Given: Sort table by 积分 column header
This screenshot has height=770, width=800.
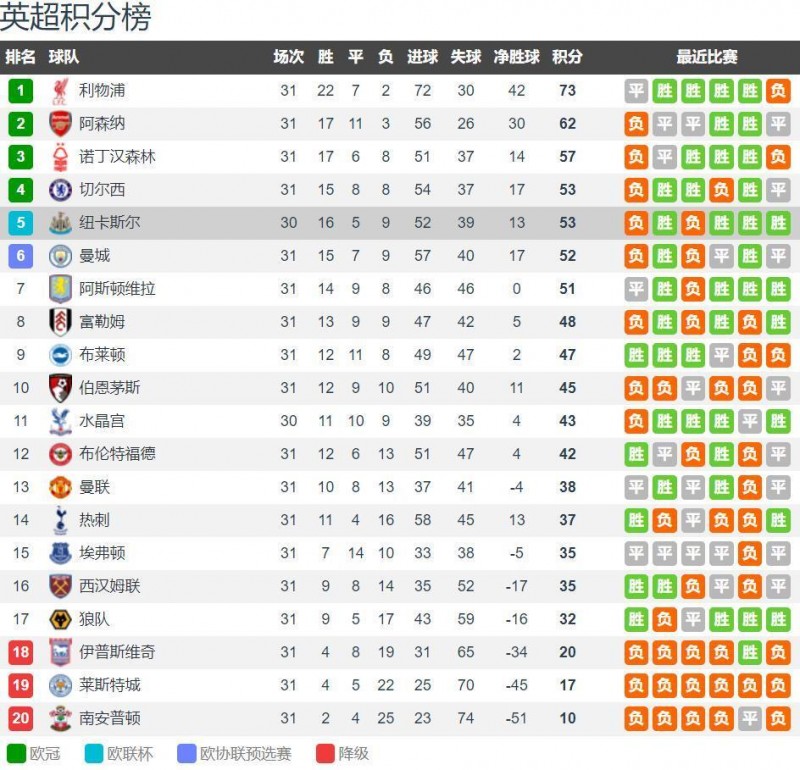Looking at the screenshot, I should (567, 57).
